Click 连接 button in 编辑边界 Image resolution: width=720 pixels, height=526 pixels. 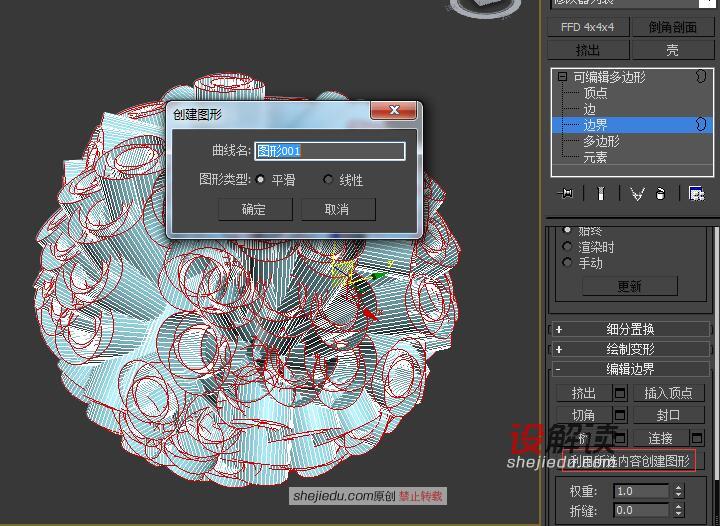point(661,438)
